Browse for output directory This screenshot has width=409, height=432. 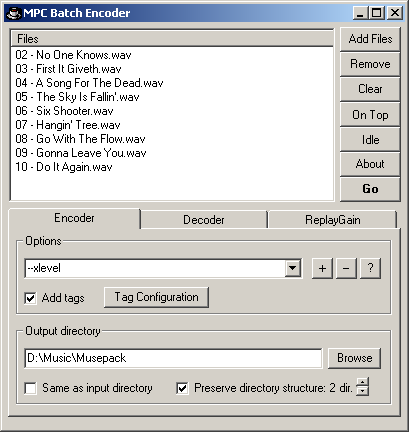(354, 358)
